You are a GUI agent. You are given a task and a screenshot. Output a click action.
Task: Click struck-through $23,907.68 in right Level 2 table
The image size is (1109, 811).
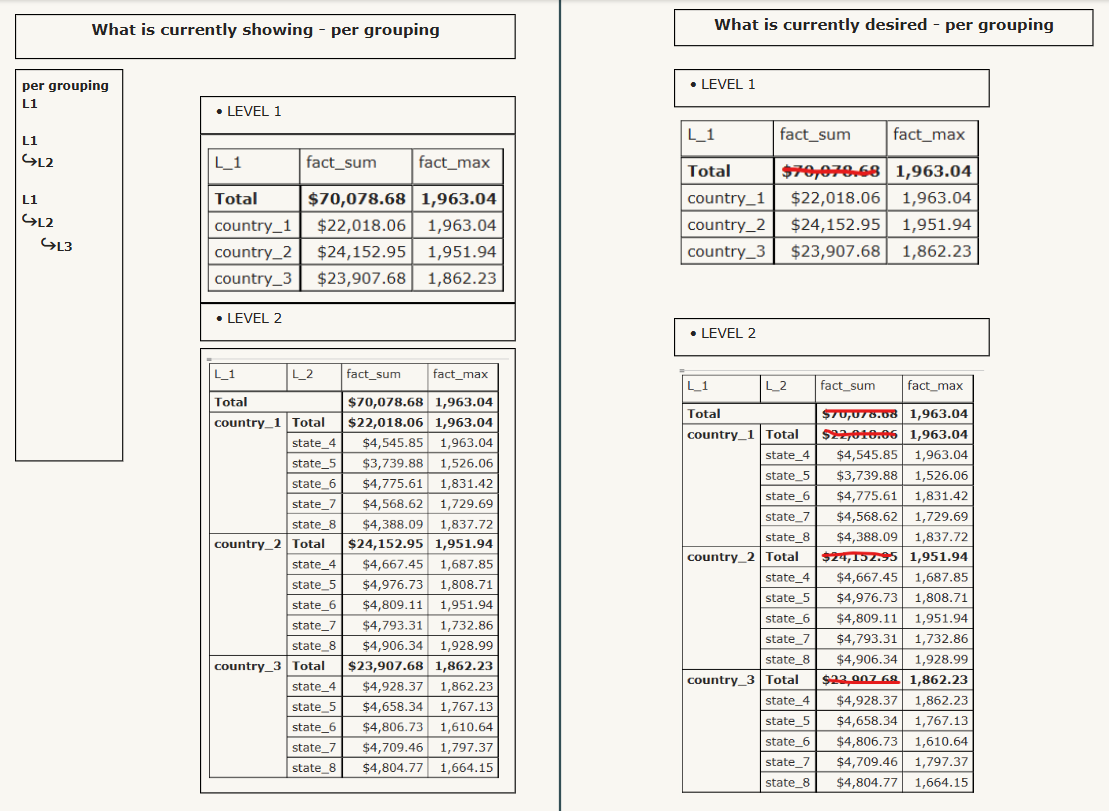[x=859, y=680]
